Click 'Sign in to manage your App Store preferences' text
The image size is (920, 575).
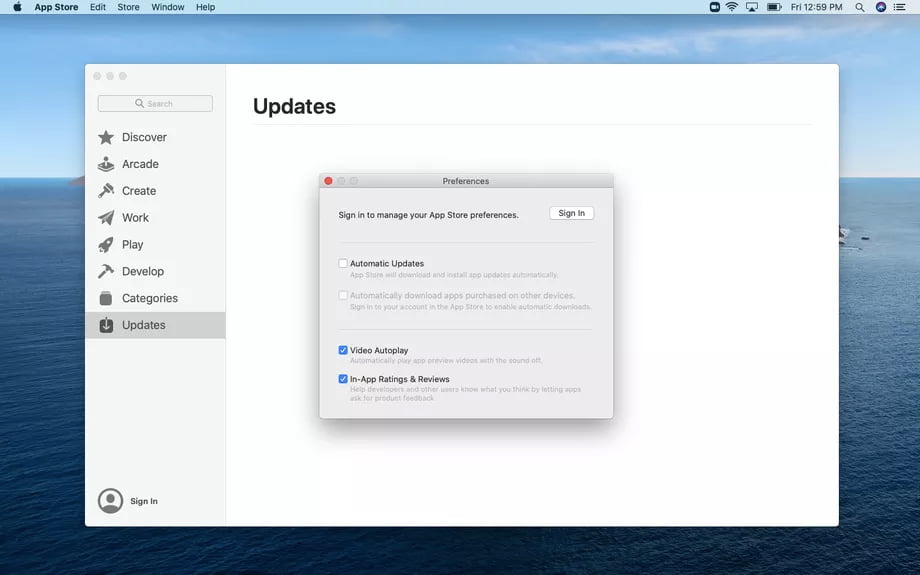[428, 215]
